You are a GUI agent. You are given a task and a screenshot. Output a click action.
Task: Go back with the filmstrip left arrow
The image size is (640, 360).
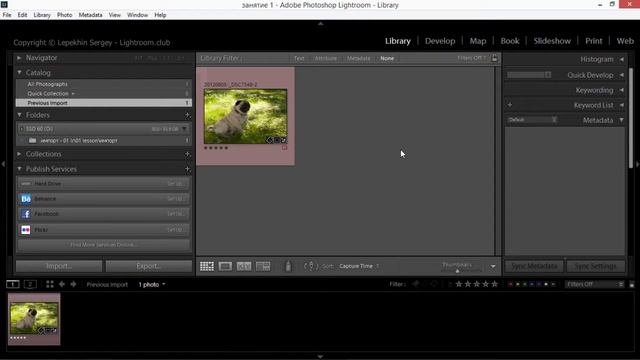click(x=62, y=284)
